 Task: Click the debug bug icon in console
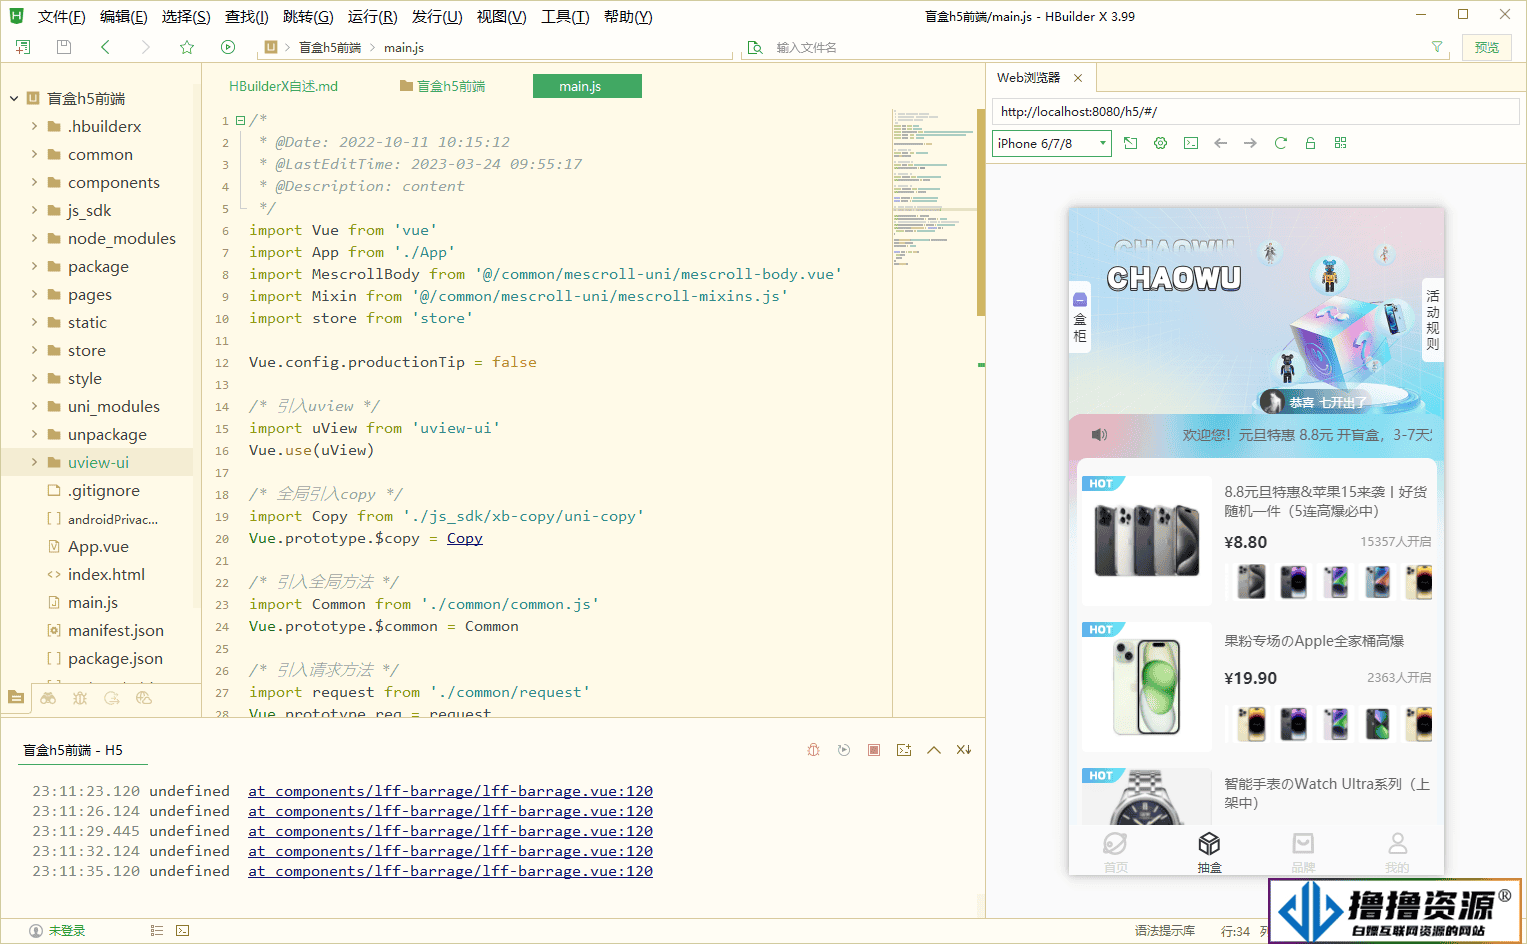pyautogui.click(x=814, y=750)
